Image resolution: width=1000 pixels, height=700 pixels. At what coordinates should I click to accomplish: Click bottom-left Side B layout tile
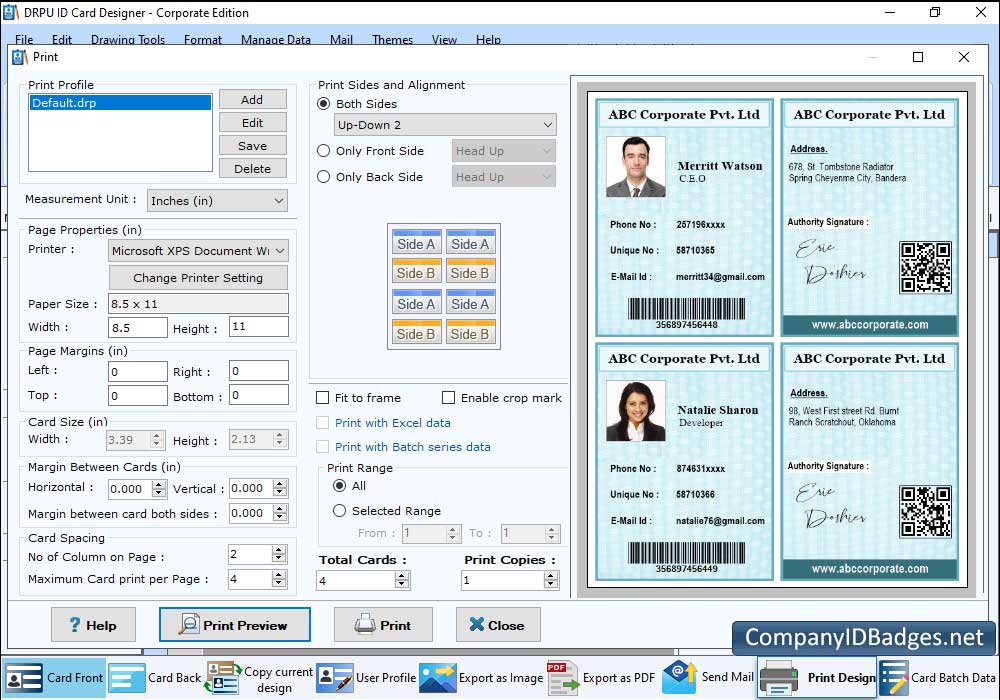(x=416, y=332)
